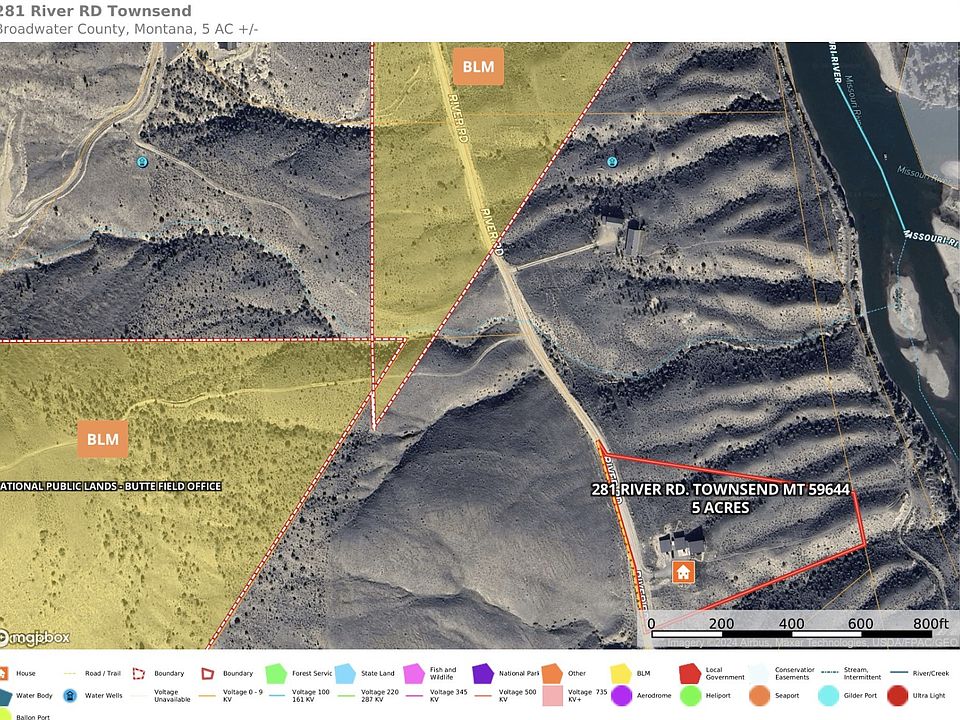The image size is (960, 720).
Task: Click the Water Wells legend icon
Action: pos(72,697)
